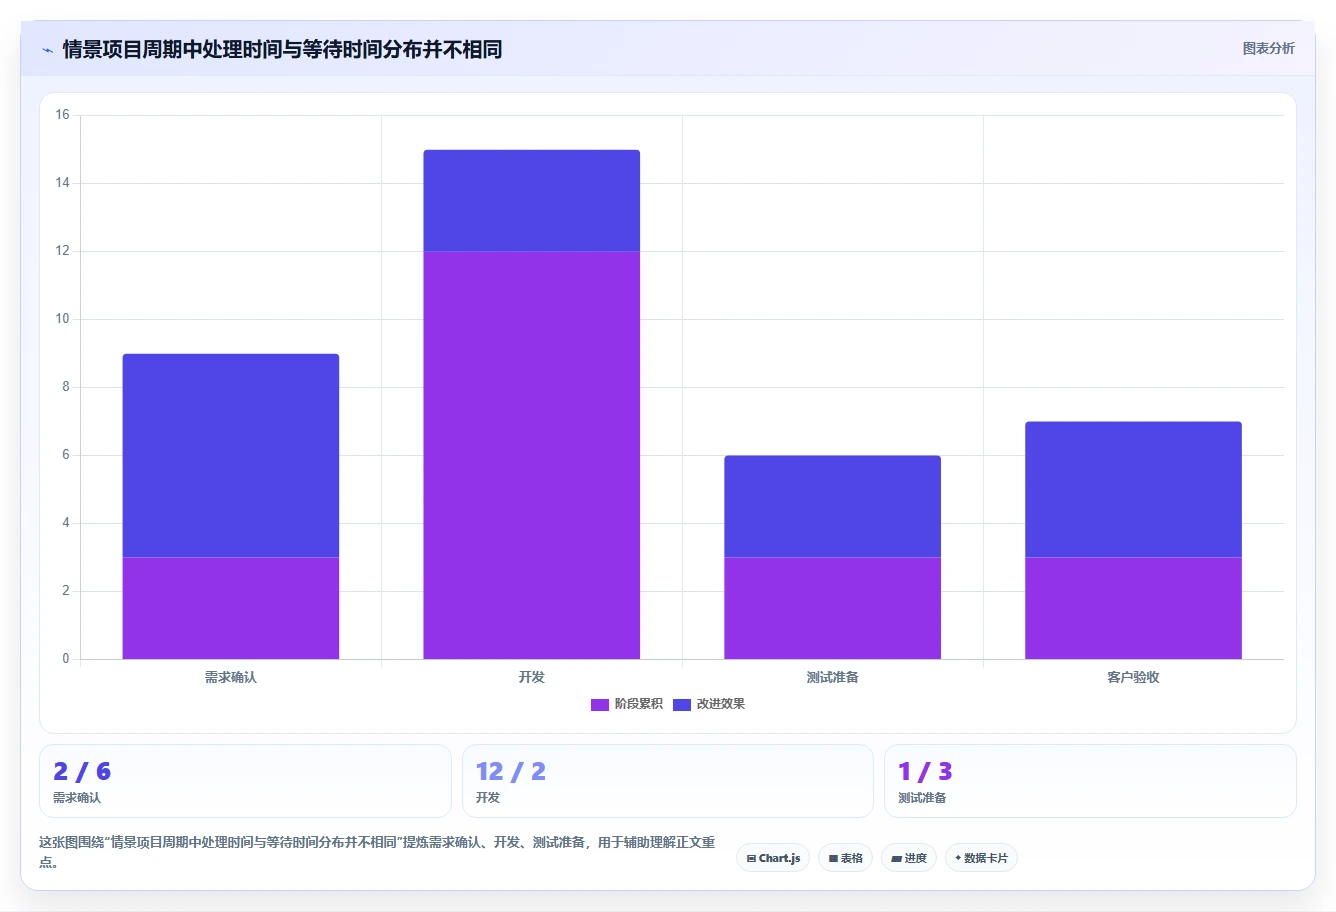Click the y-axis value 14
Image resolution: width=1336 pixels, height=912 pixels.
tap(63, 183)
